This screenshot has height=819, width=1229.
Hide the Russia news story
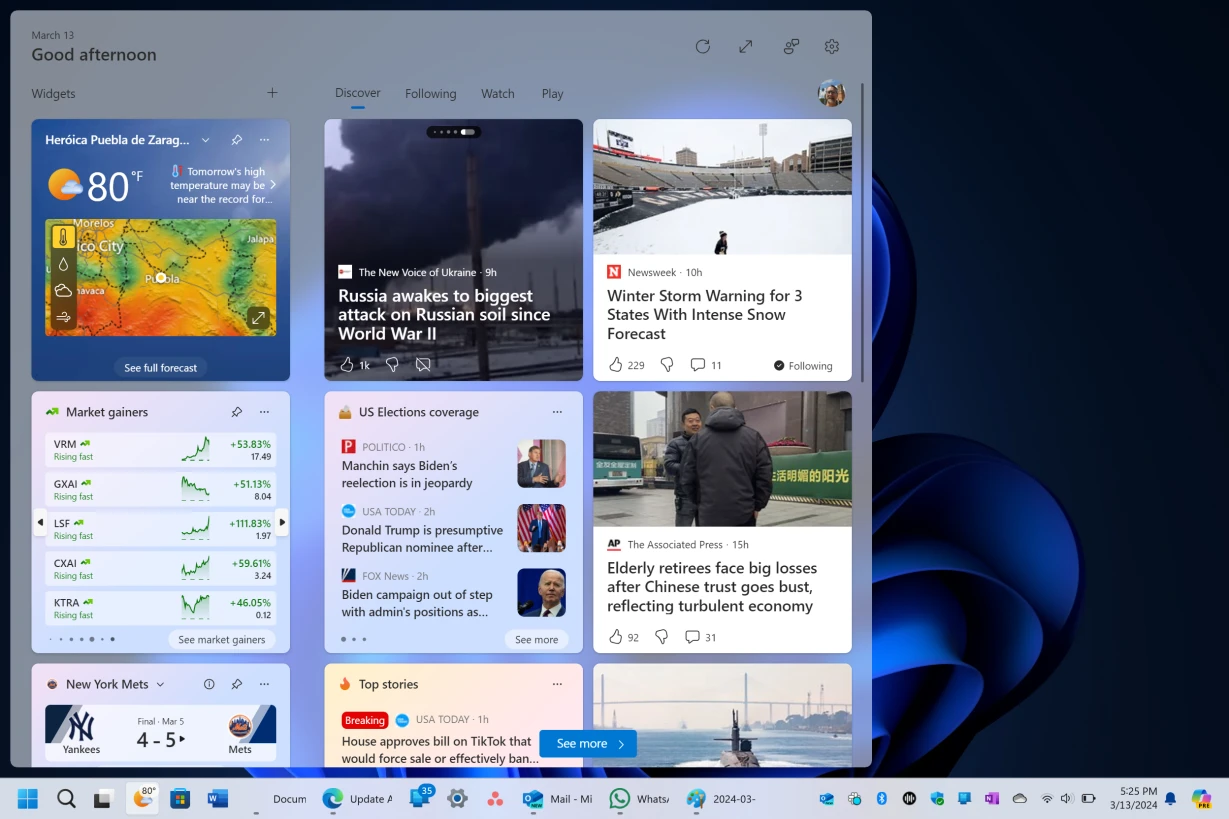(423, 364)
